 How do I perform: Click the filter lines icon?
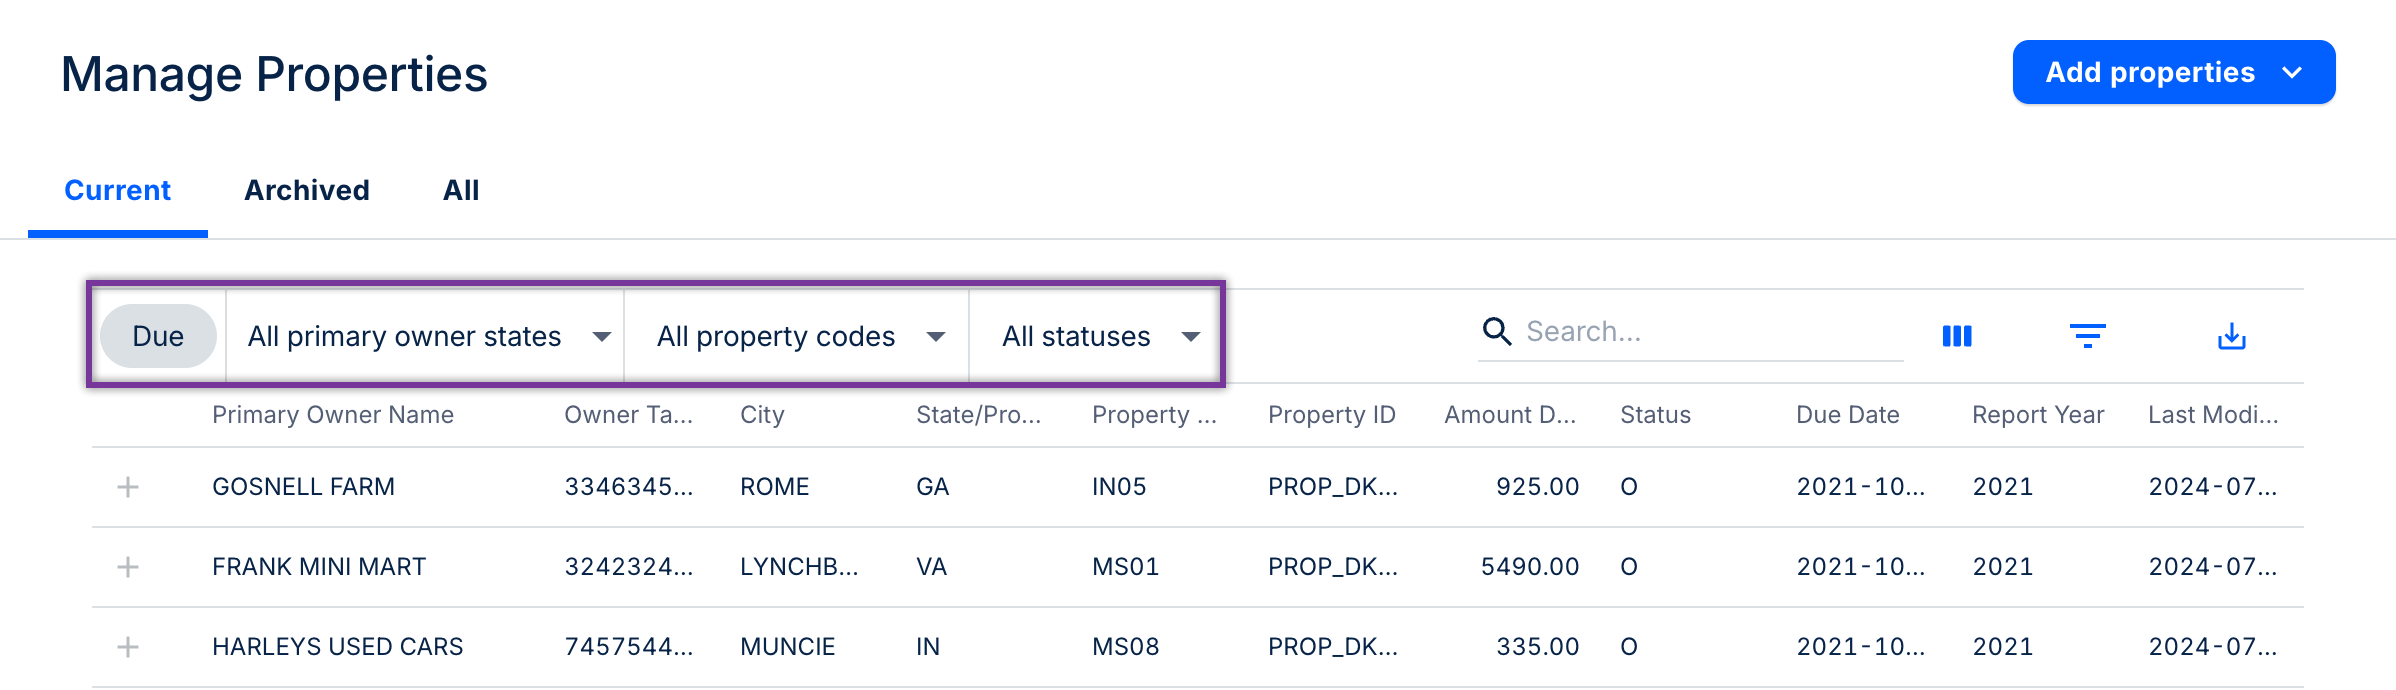coord(2087,336)
